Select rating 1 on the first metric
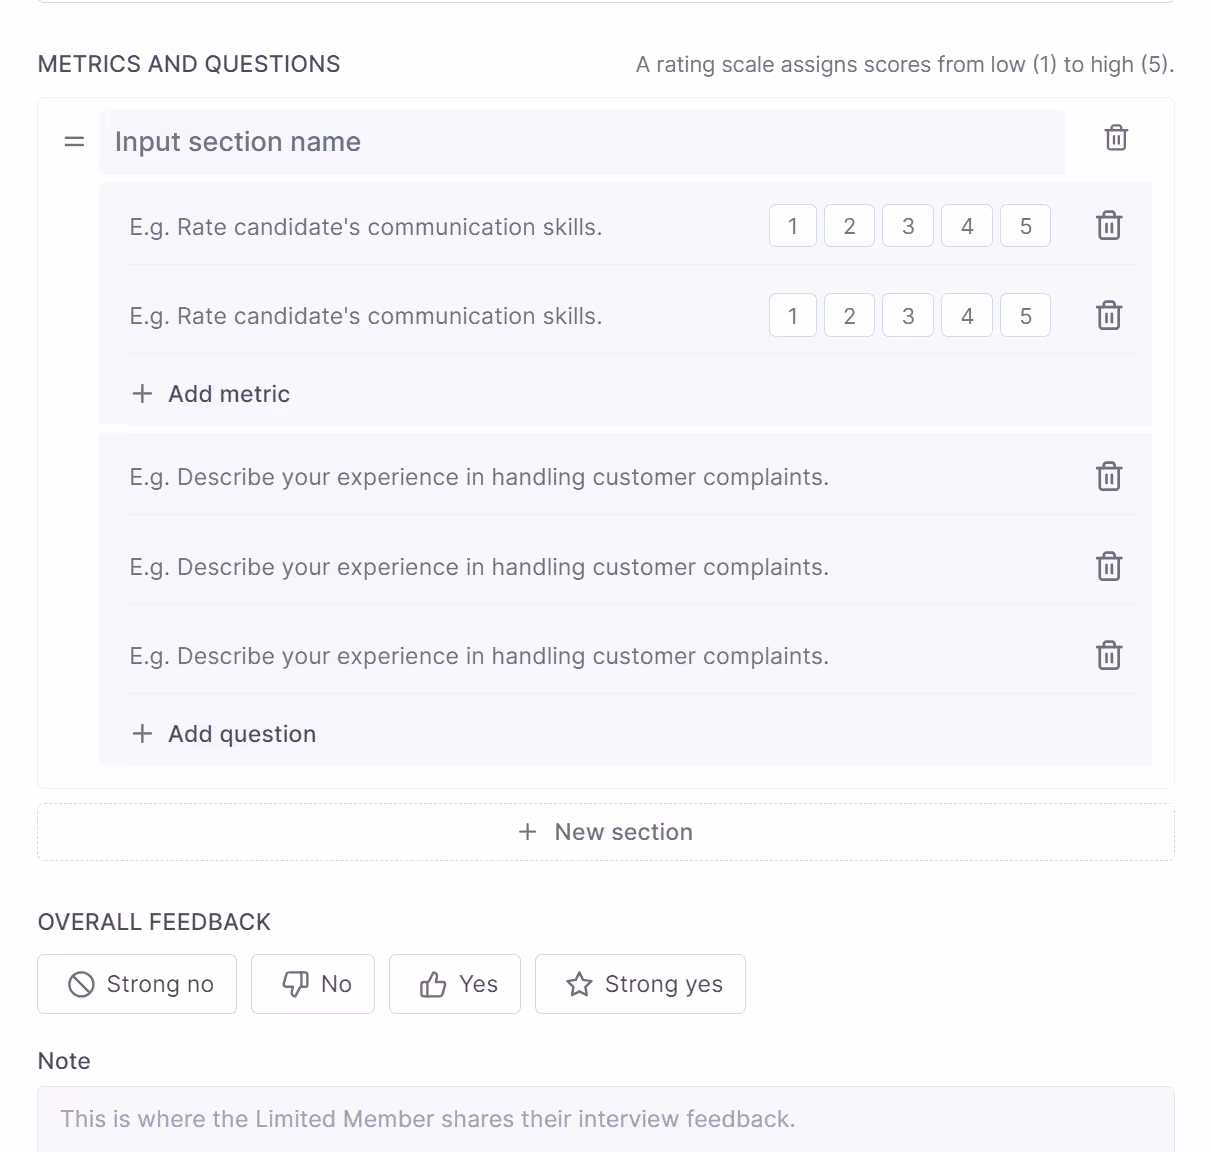The width and height of the screenshot is (1211, 1152). (793, 226)
